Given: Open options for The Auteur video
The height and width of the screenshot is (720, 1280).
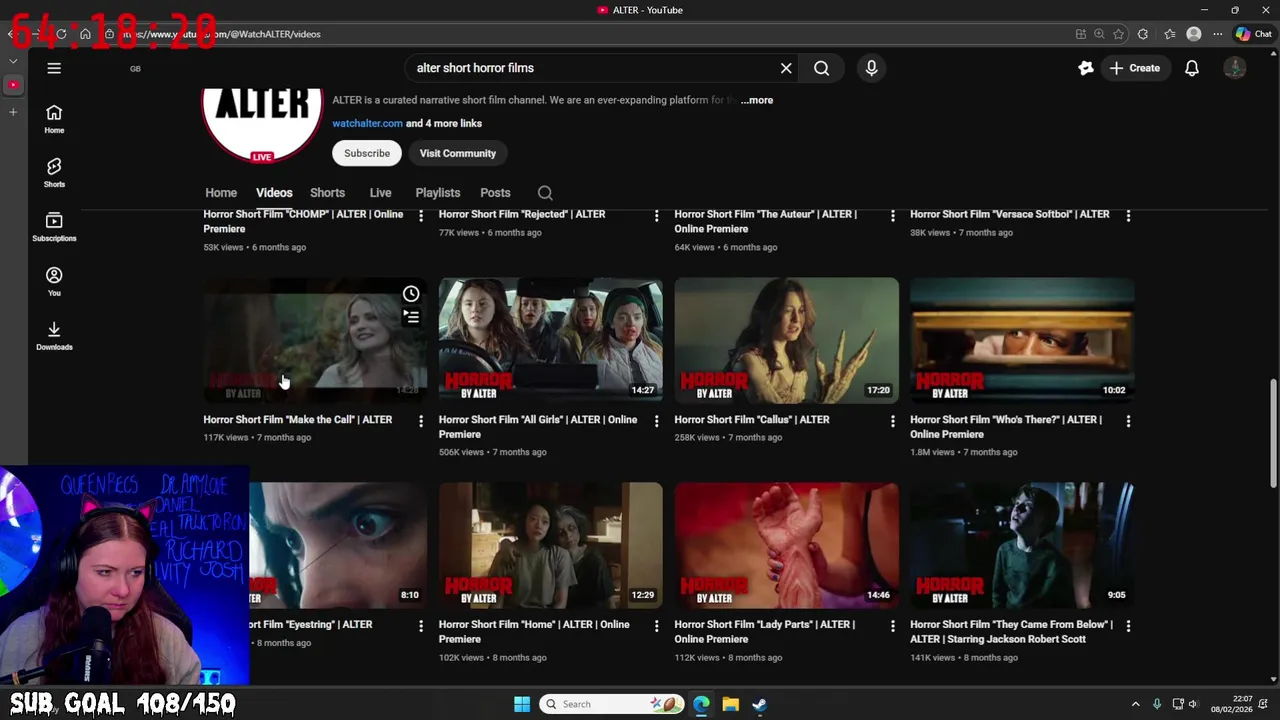Looking at the screenshot, I should [x=893, y=216].
